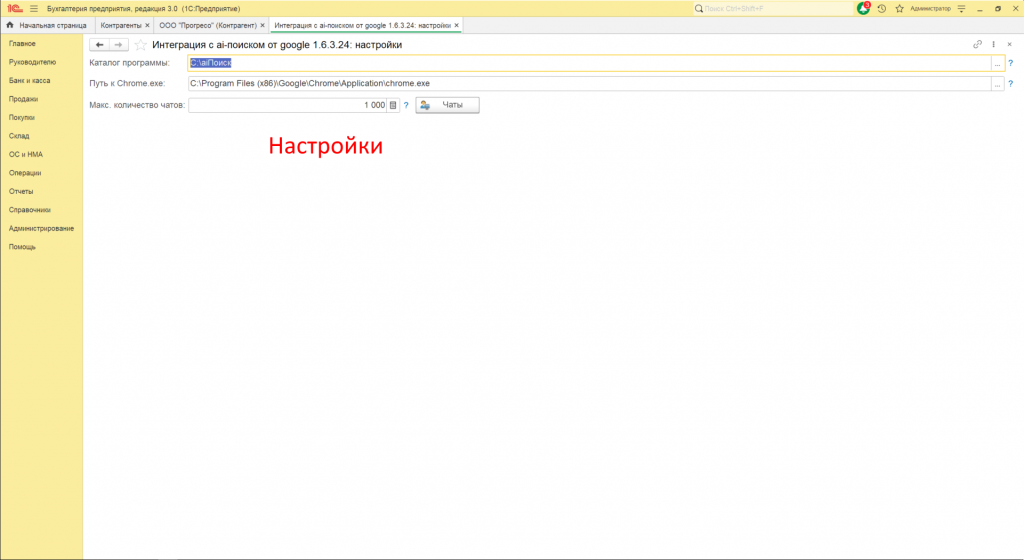Image resolution: width=1024 pixels, height=560 pixels.
Task: Close the Контрагенты tab
Action: [147, 25]
